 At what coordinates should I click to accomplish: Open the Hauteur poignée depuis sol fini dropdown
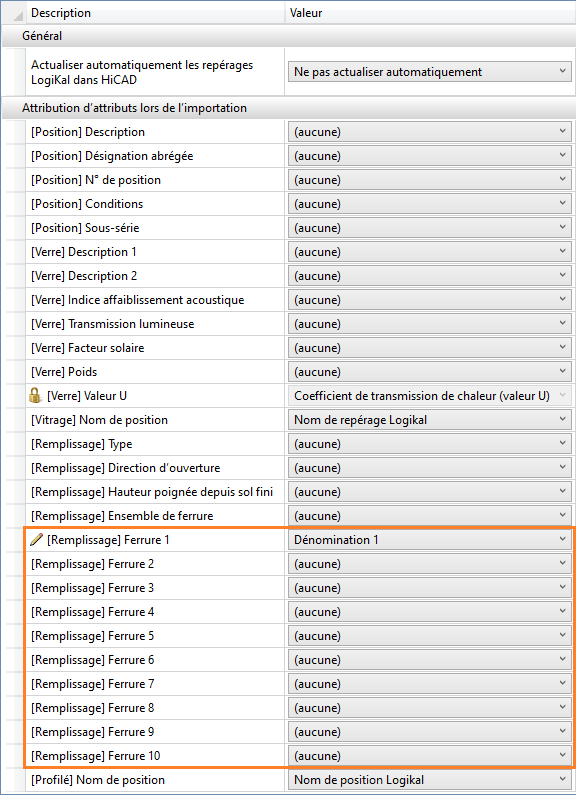[x=429, y=492]
